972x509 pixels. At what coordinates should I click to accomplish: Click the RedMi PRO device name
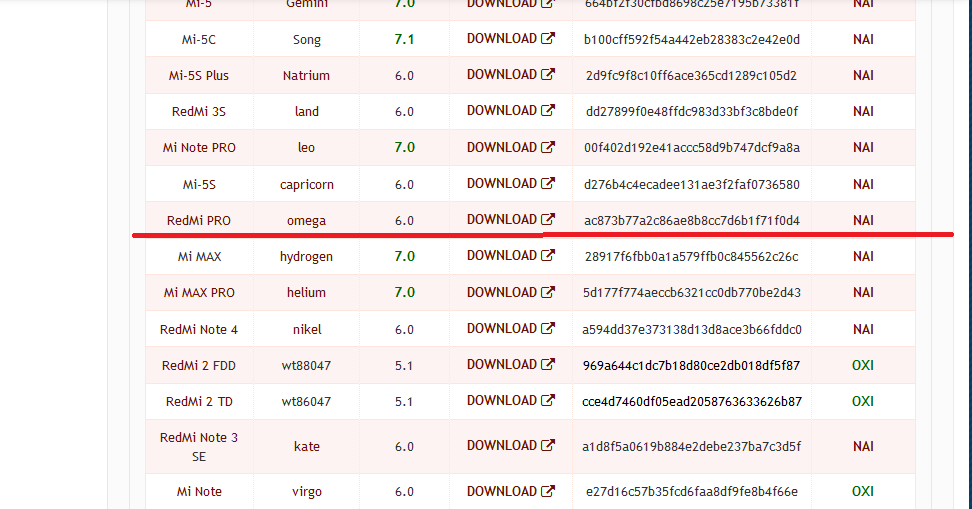pos(199,221)
